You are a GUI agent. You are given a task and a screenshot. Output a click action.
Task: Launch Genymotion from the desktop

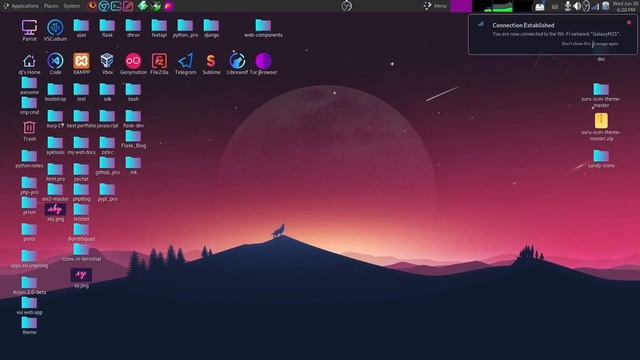[133, 64]
